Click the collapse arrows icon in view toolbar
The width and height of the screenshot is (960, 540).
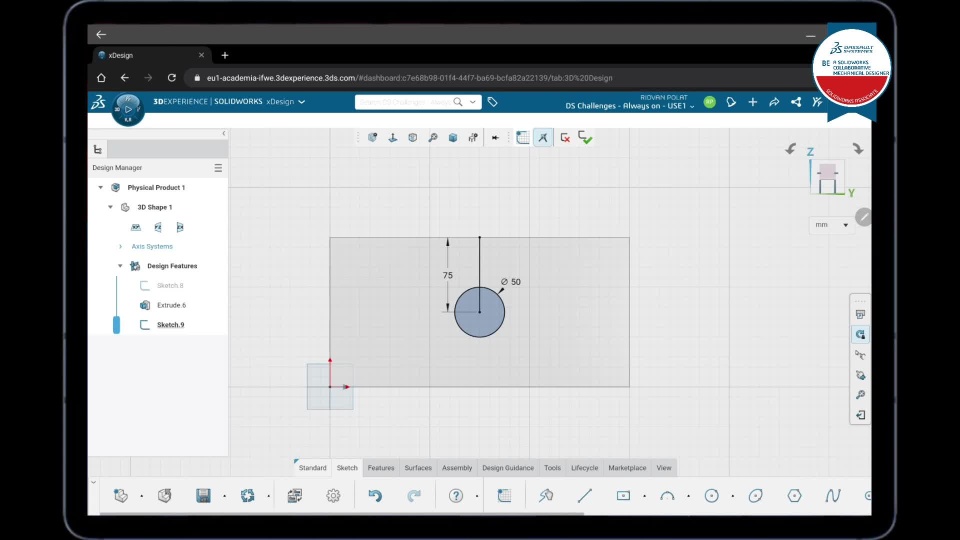495,138
